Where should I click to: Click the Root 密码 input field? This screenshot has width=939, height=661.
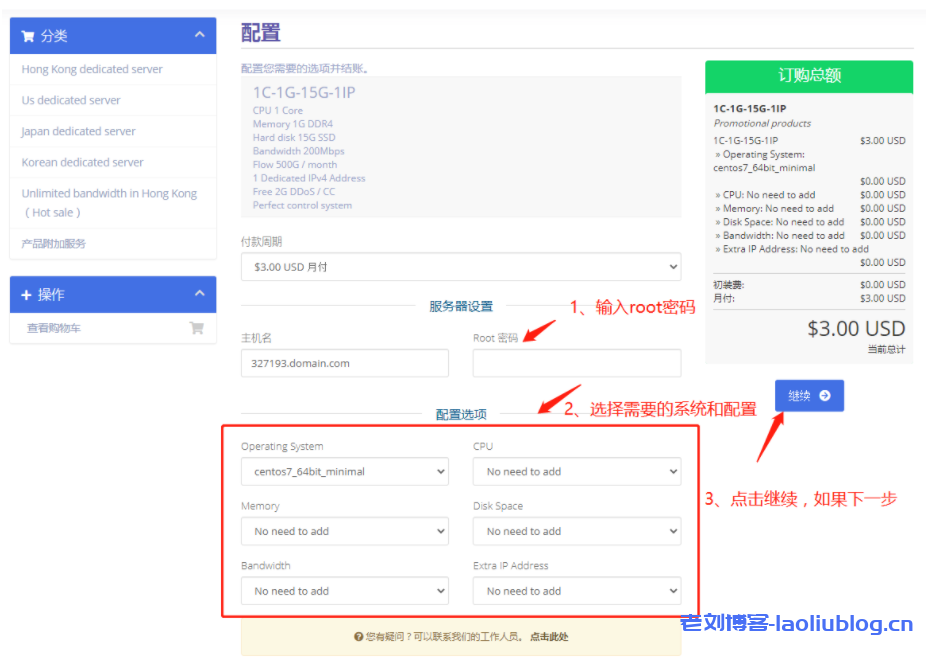pos(576,364)
